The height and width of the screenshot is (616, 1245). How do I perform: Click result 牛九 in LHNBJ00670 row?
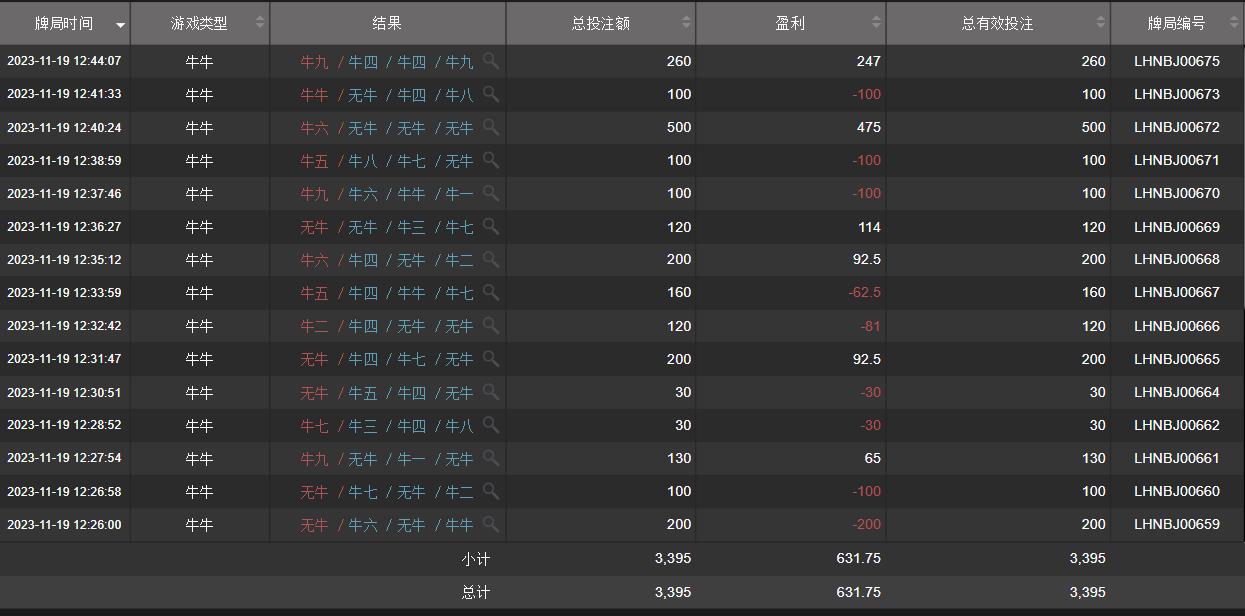tap(314, 194)
